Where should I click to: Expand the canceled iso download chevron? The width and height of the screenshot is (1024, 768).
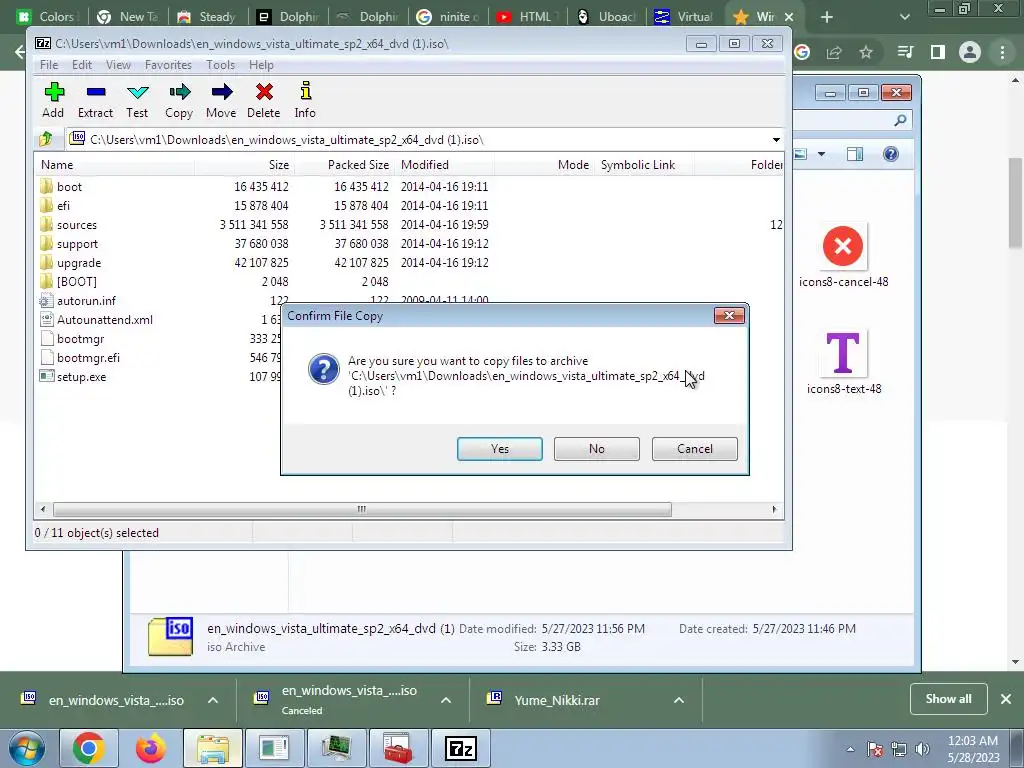tap(446, 700)
